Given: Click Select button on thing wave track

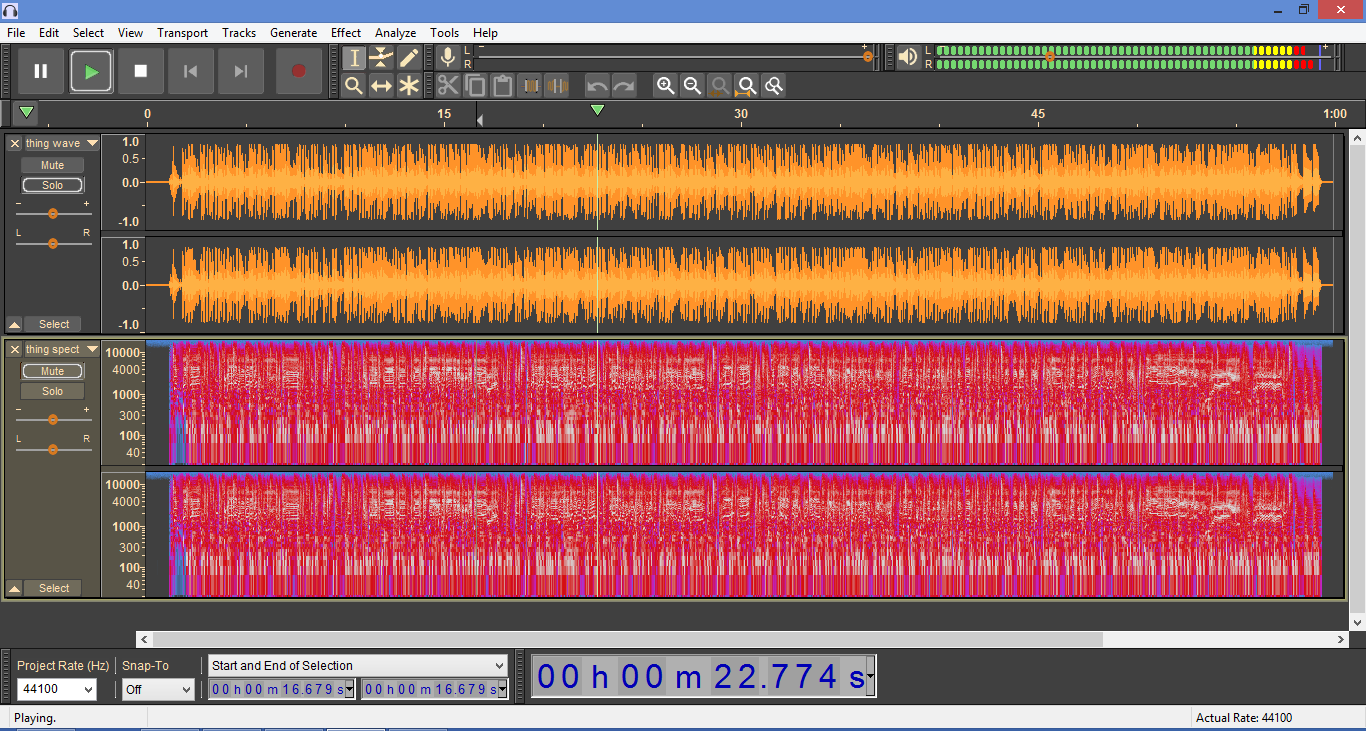Looking at the screenshot, I should [54, 324].
